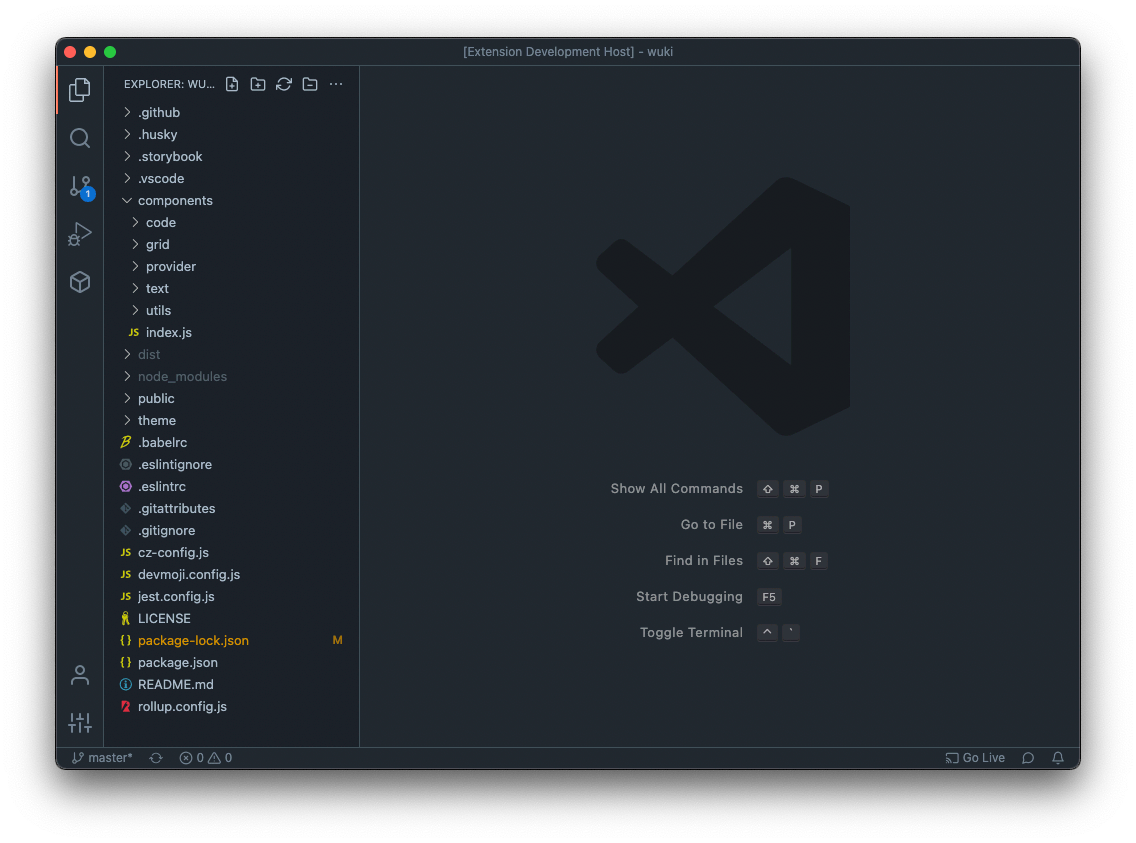The image size is (1136, 843).
Task: Open the notifications bell
Action: point(1058,758)
